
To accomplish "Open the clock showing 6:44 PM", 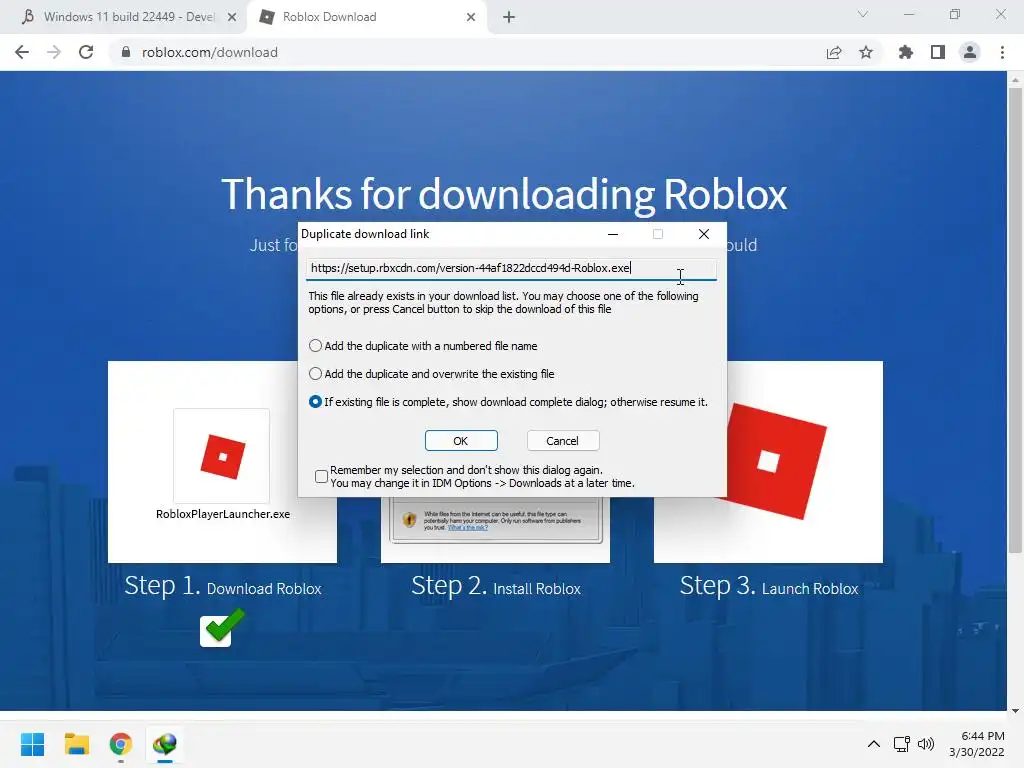I will point(976,744).
